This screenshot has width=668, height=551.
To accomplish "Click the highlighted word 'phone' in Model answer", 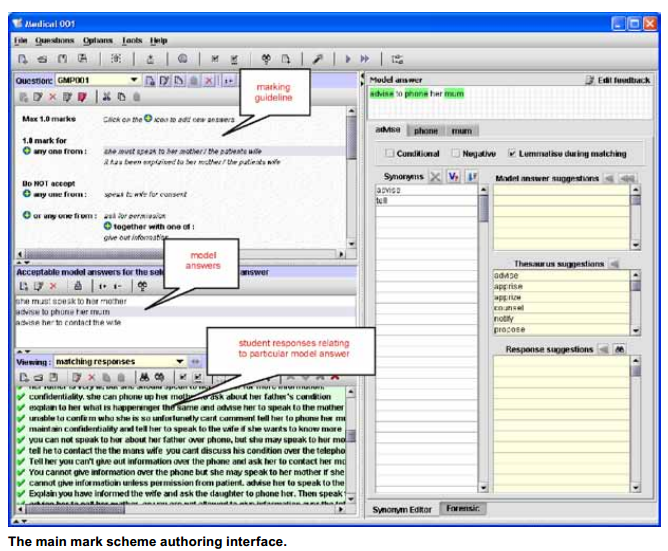I will coord(416,94).
